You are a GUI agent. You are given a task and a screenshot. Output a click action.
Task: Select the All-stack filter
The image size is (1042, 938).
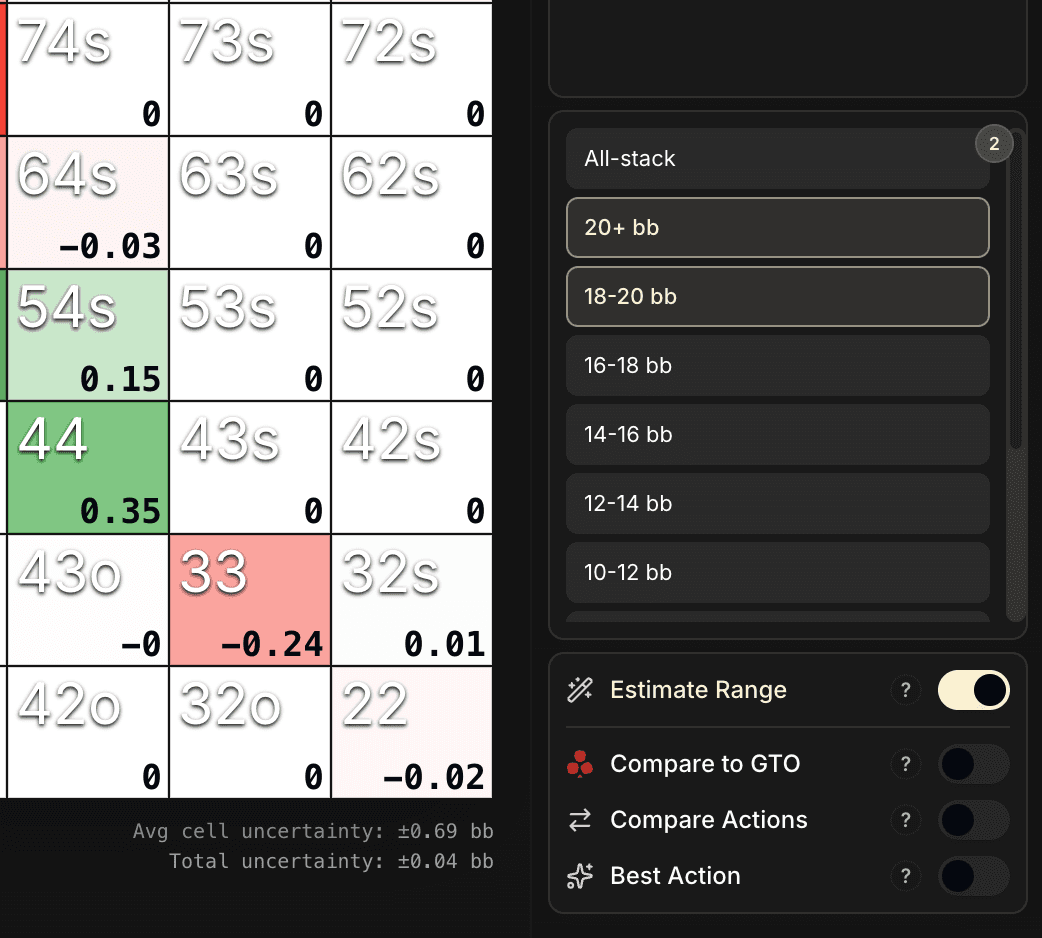(x=778, y=159)
